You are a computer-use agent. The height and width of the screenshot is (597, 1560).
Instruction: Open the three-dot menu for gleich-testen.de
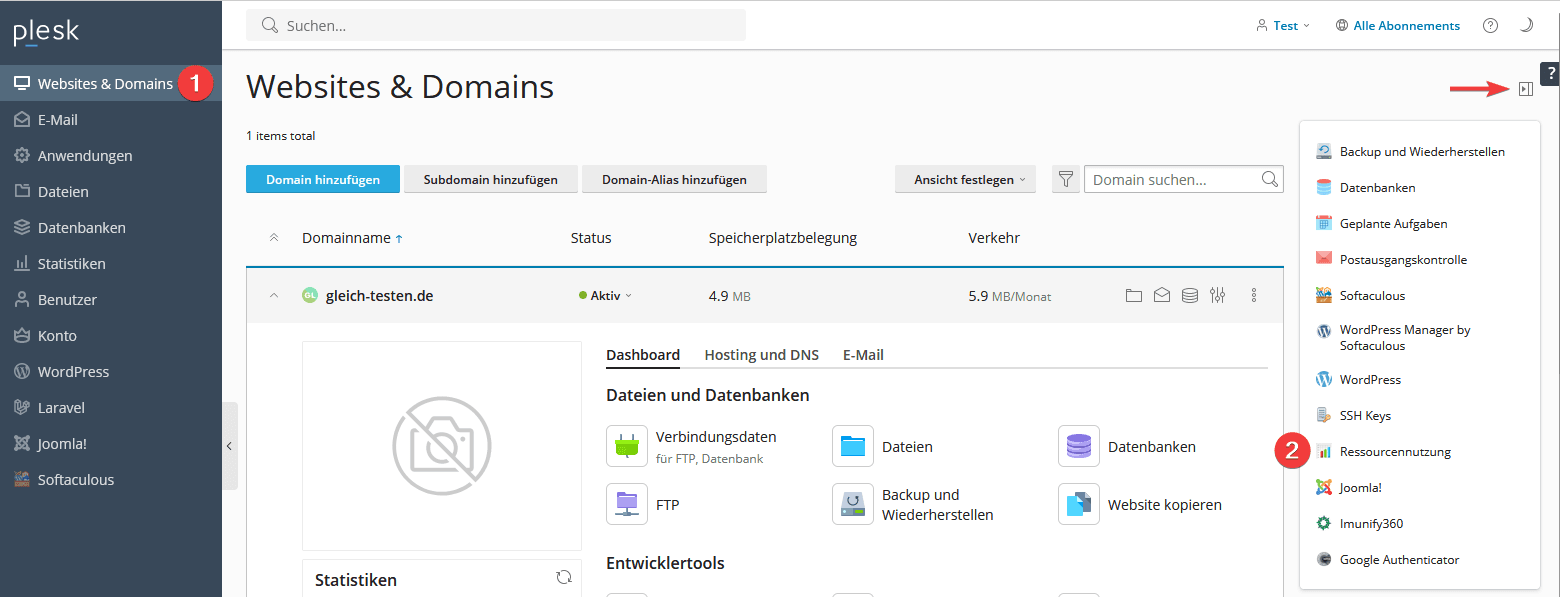point(1254,296)
